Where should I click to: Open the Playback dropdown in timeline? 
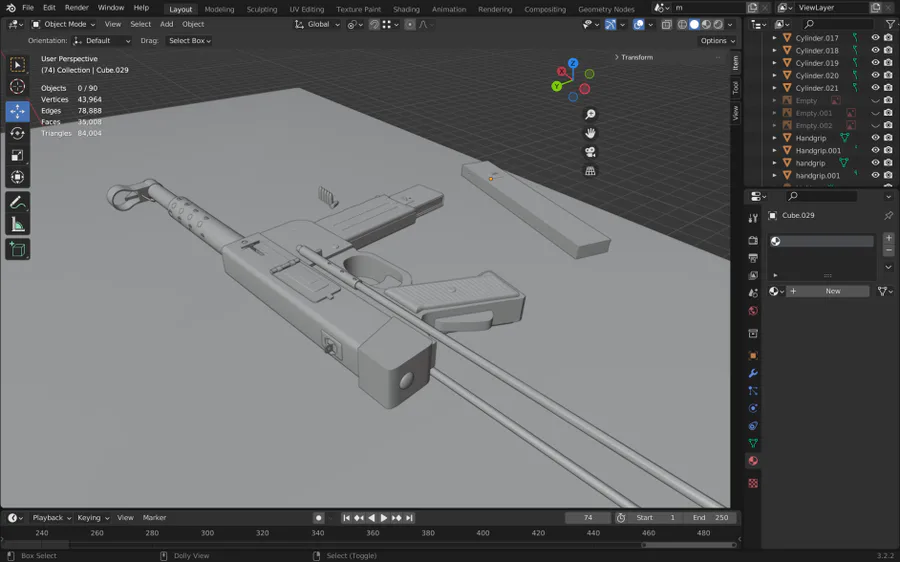51,517
